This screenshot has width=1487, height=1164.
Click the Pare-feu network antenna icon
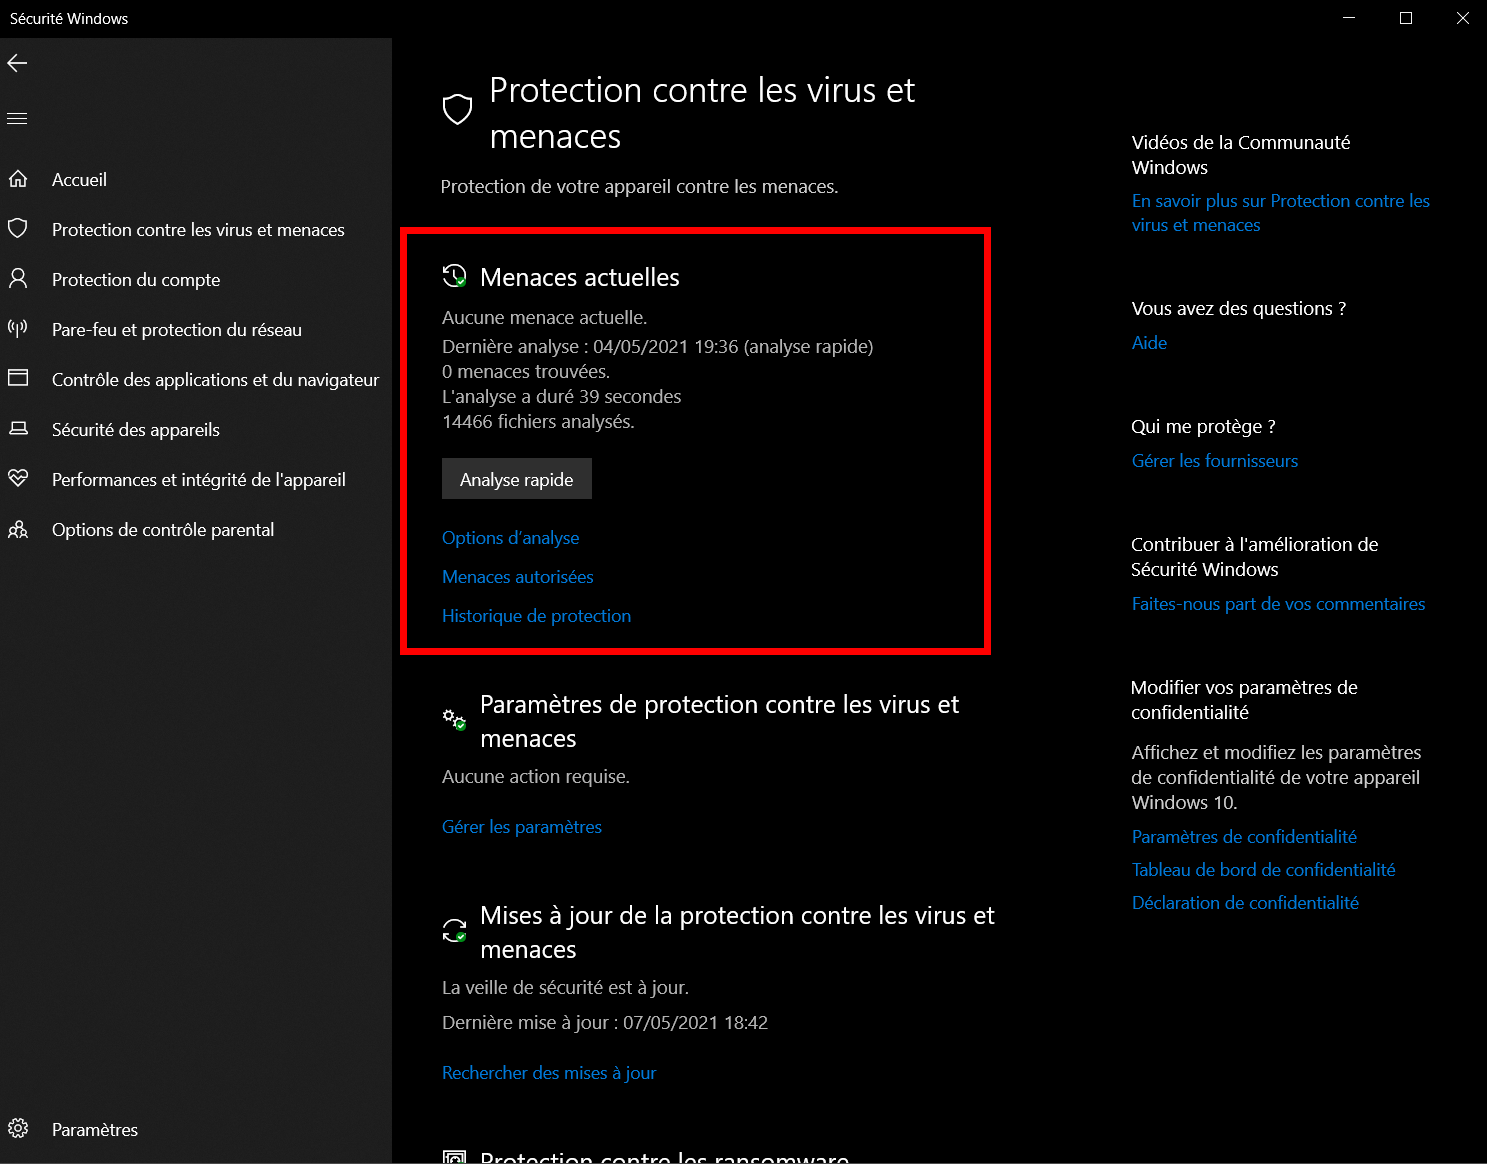click(x=18, y=329)
